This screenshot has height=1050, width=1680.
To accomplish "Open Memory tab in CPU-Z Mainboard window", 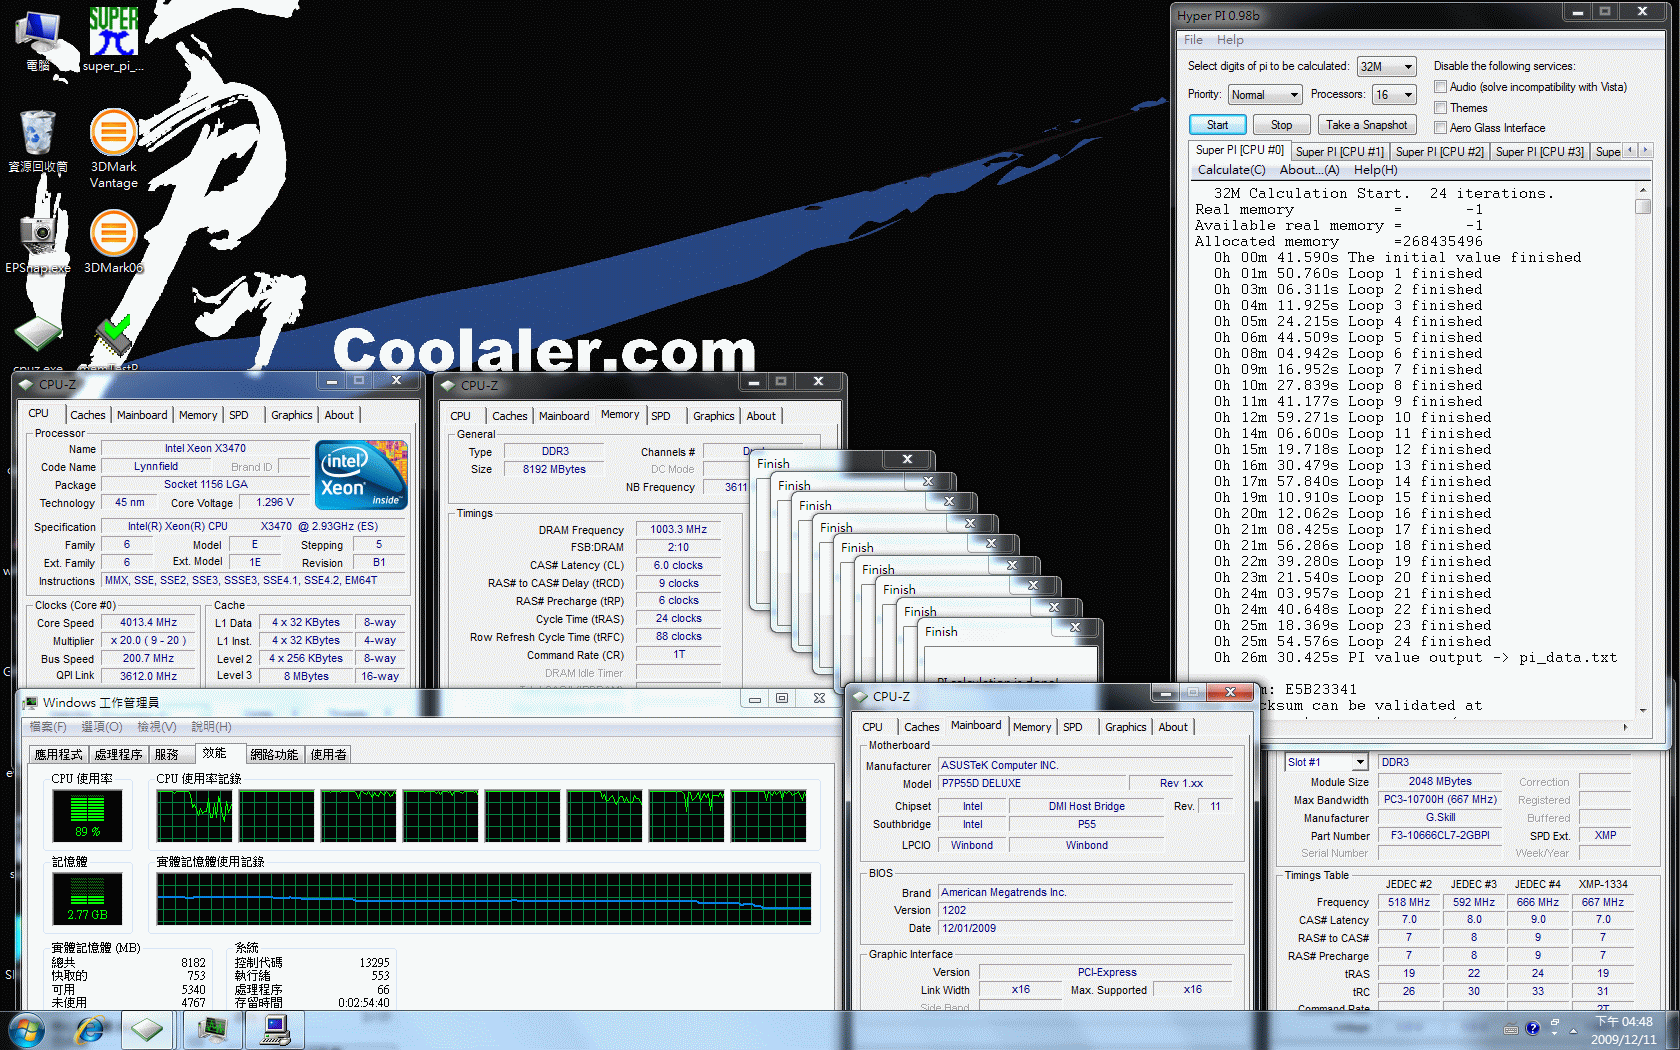I will 1031,727.
